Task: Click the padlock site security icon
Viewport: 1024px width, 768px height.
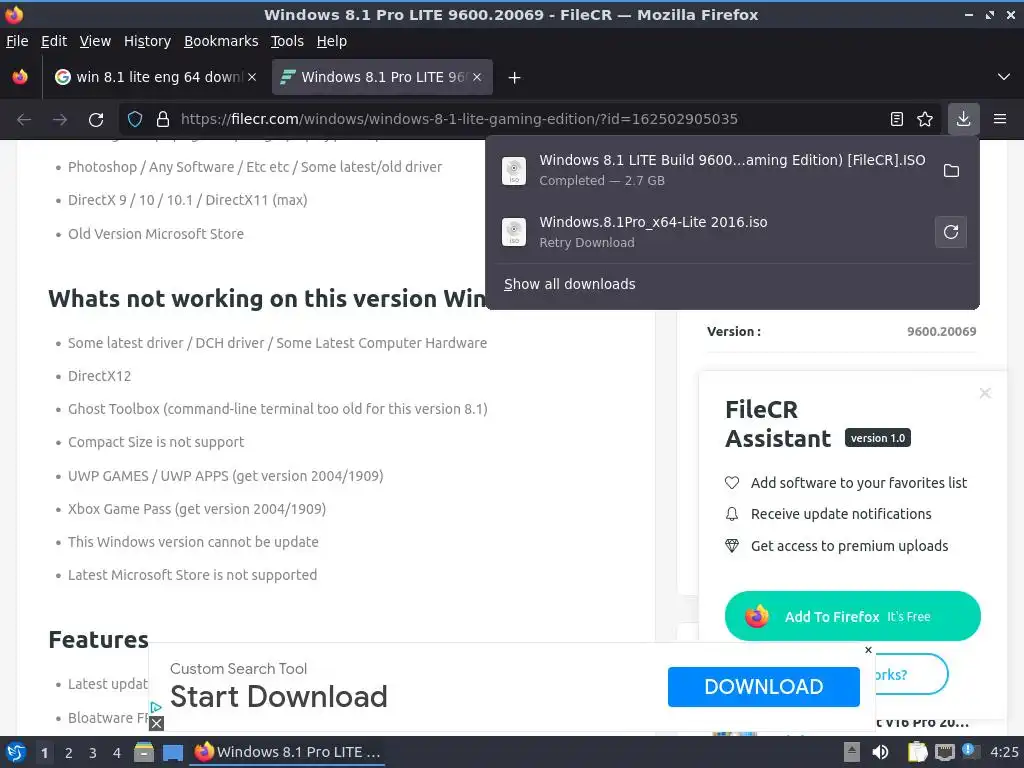Action: click(163, 119)
